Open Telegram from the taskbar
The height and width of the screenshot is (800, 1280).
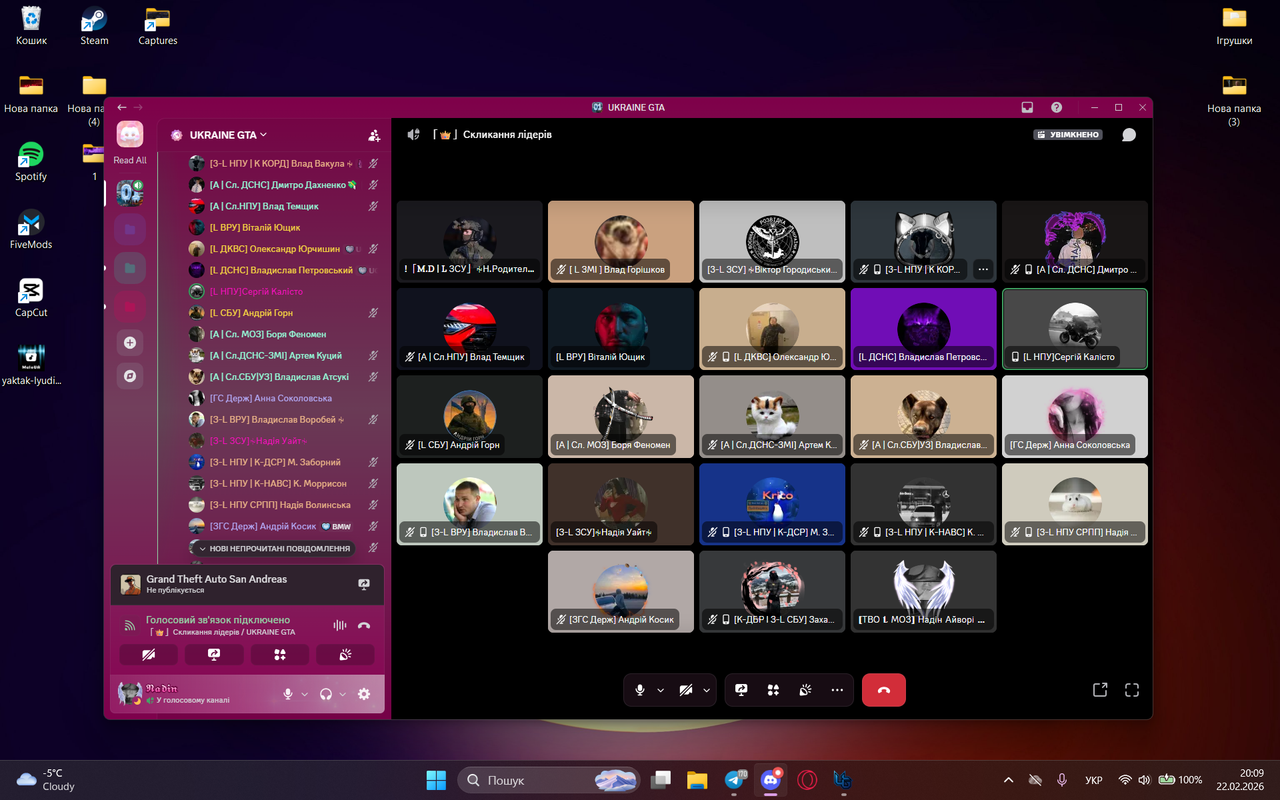[736, 780]
